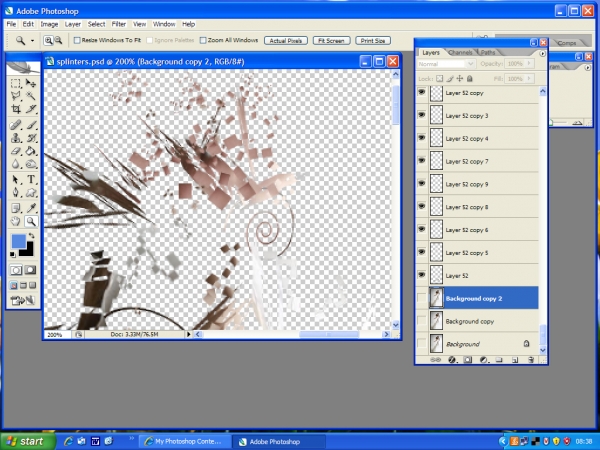Hide Layer 52 copy 4 visibility
The image size is (600, 450).
click(421, 137)
